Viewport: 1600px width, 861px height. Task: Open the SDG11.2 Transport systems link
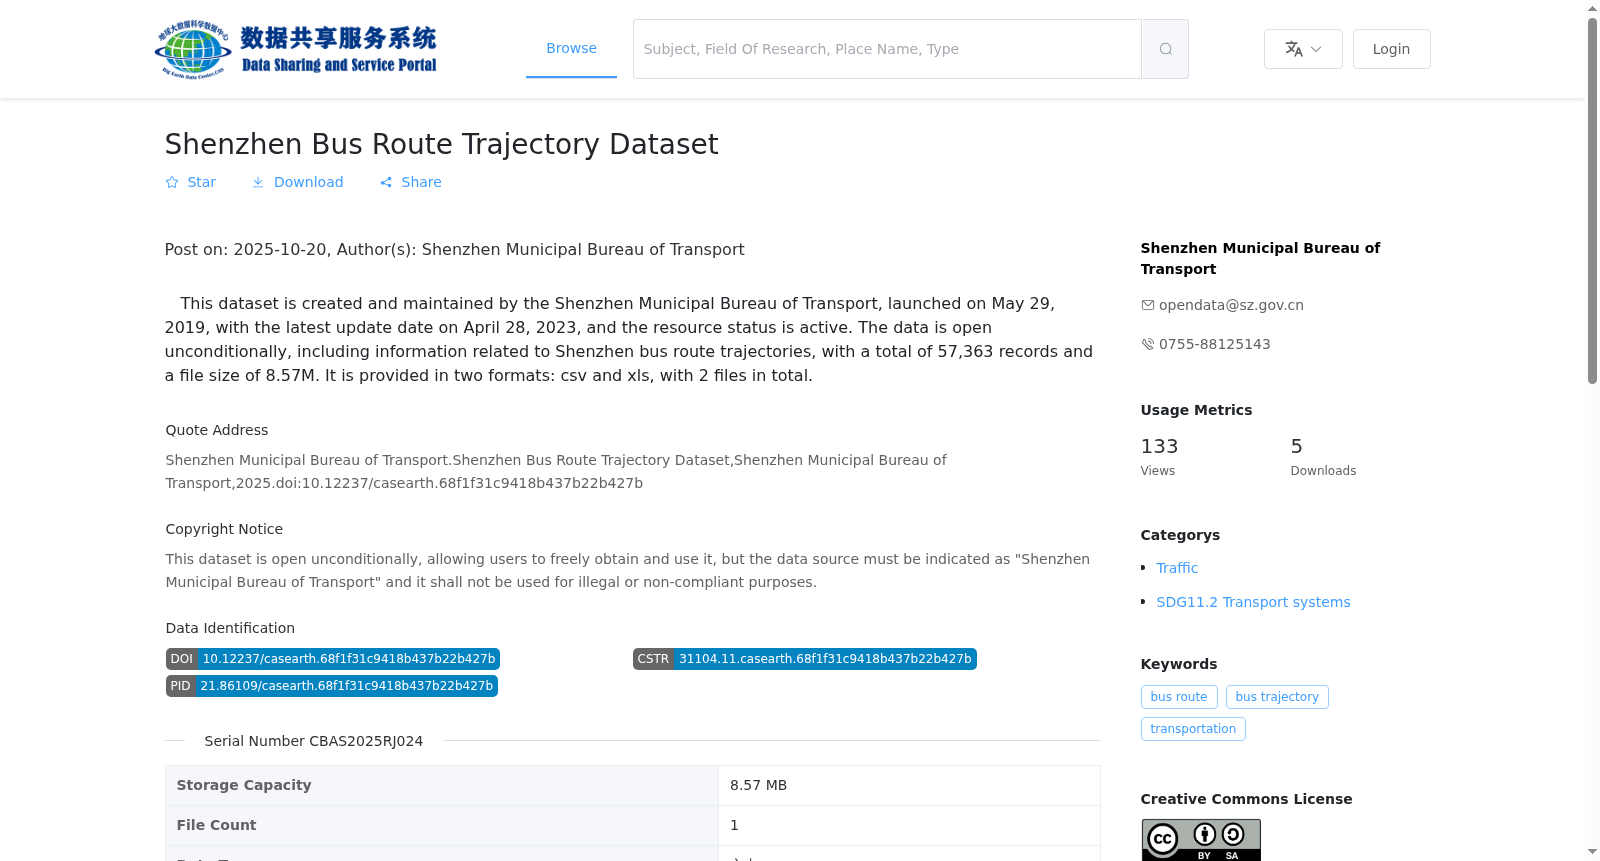point(1253,602)
